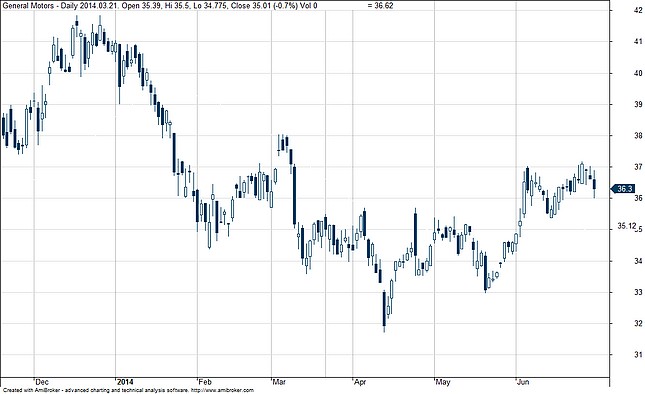Click the 'Created with AmiBroker' footer text
645x394 pixels.
coord(30,390)
